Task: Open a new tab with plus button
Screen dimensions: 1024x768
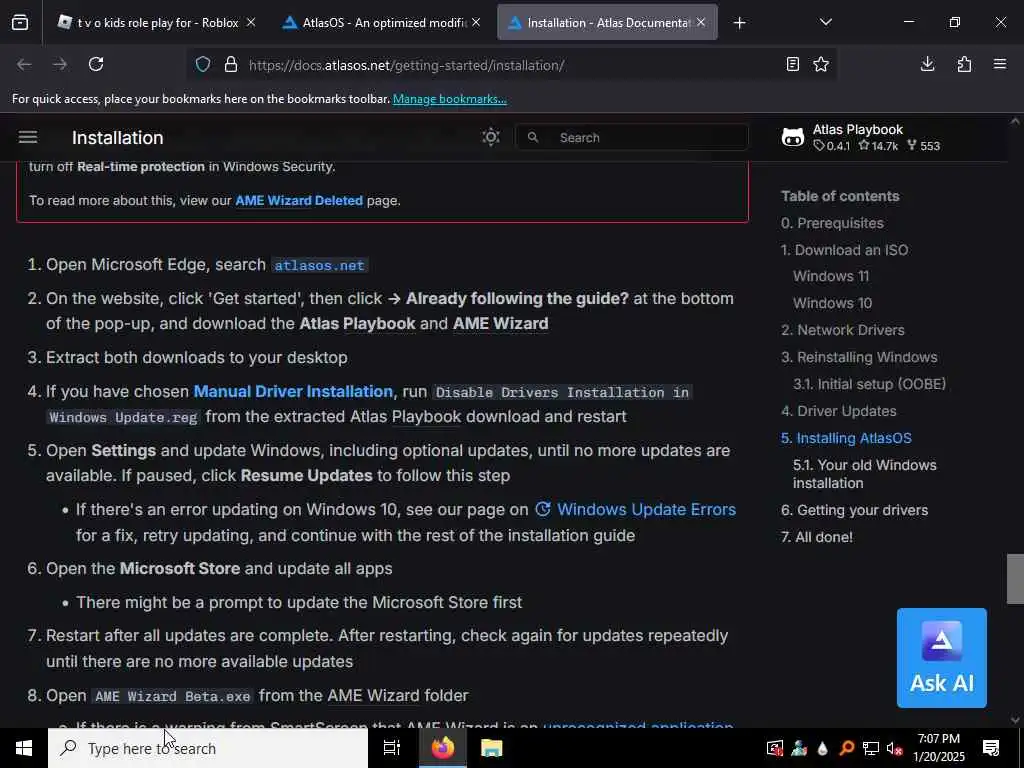Action: coord(739,23)
